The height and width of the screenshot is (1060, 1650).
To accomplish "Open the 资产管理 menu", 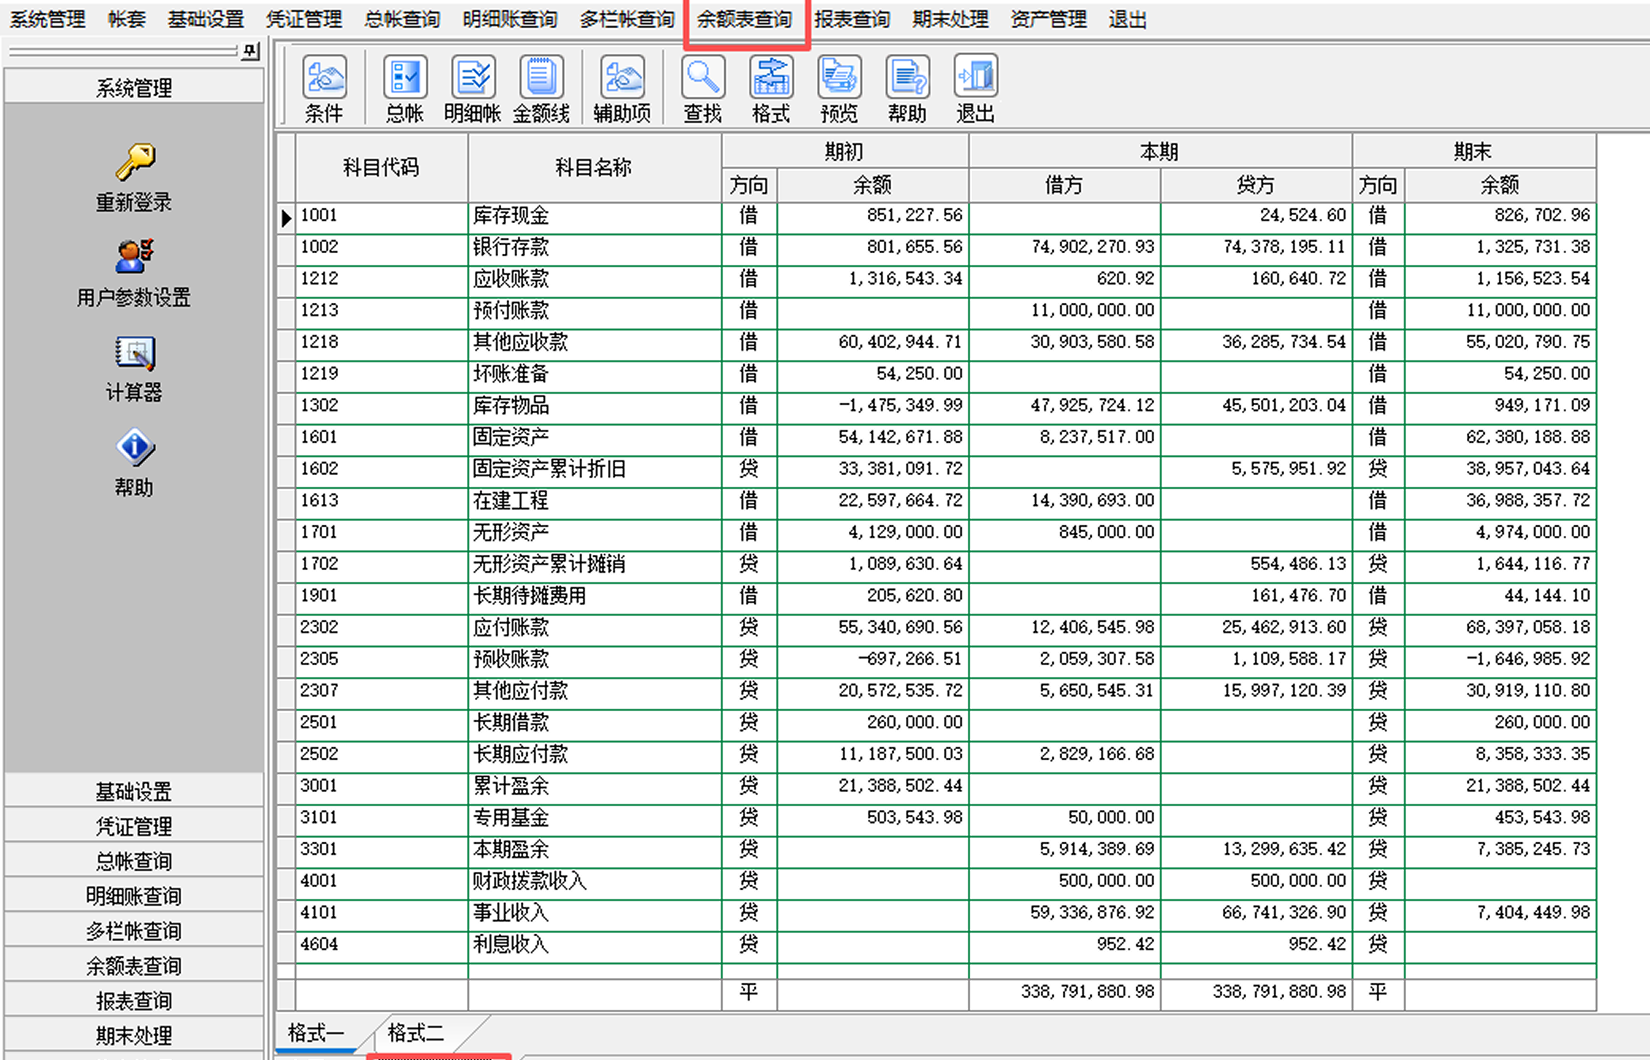I will tap(1048, 19).
